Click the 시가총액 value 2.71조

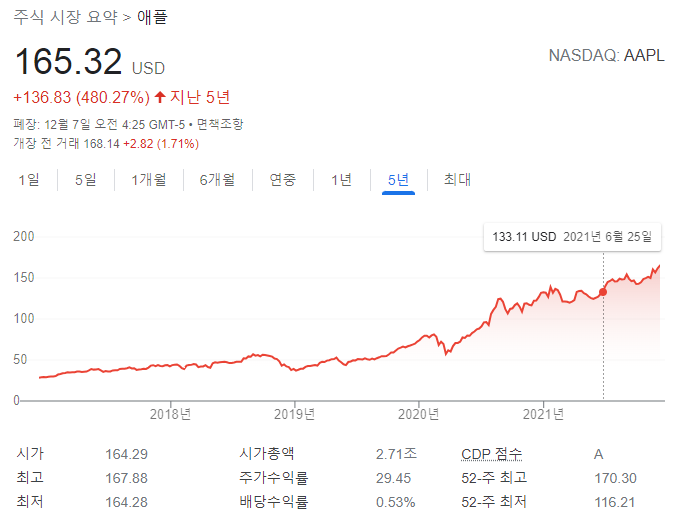coord(396,454)
